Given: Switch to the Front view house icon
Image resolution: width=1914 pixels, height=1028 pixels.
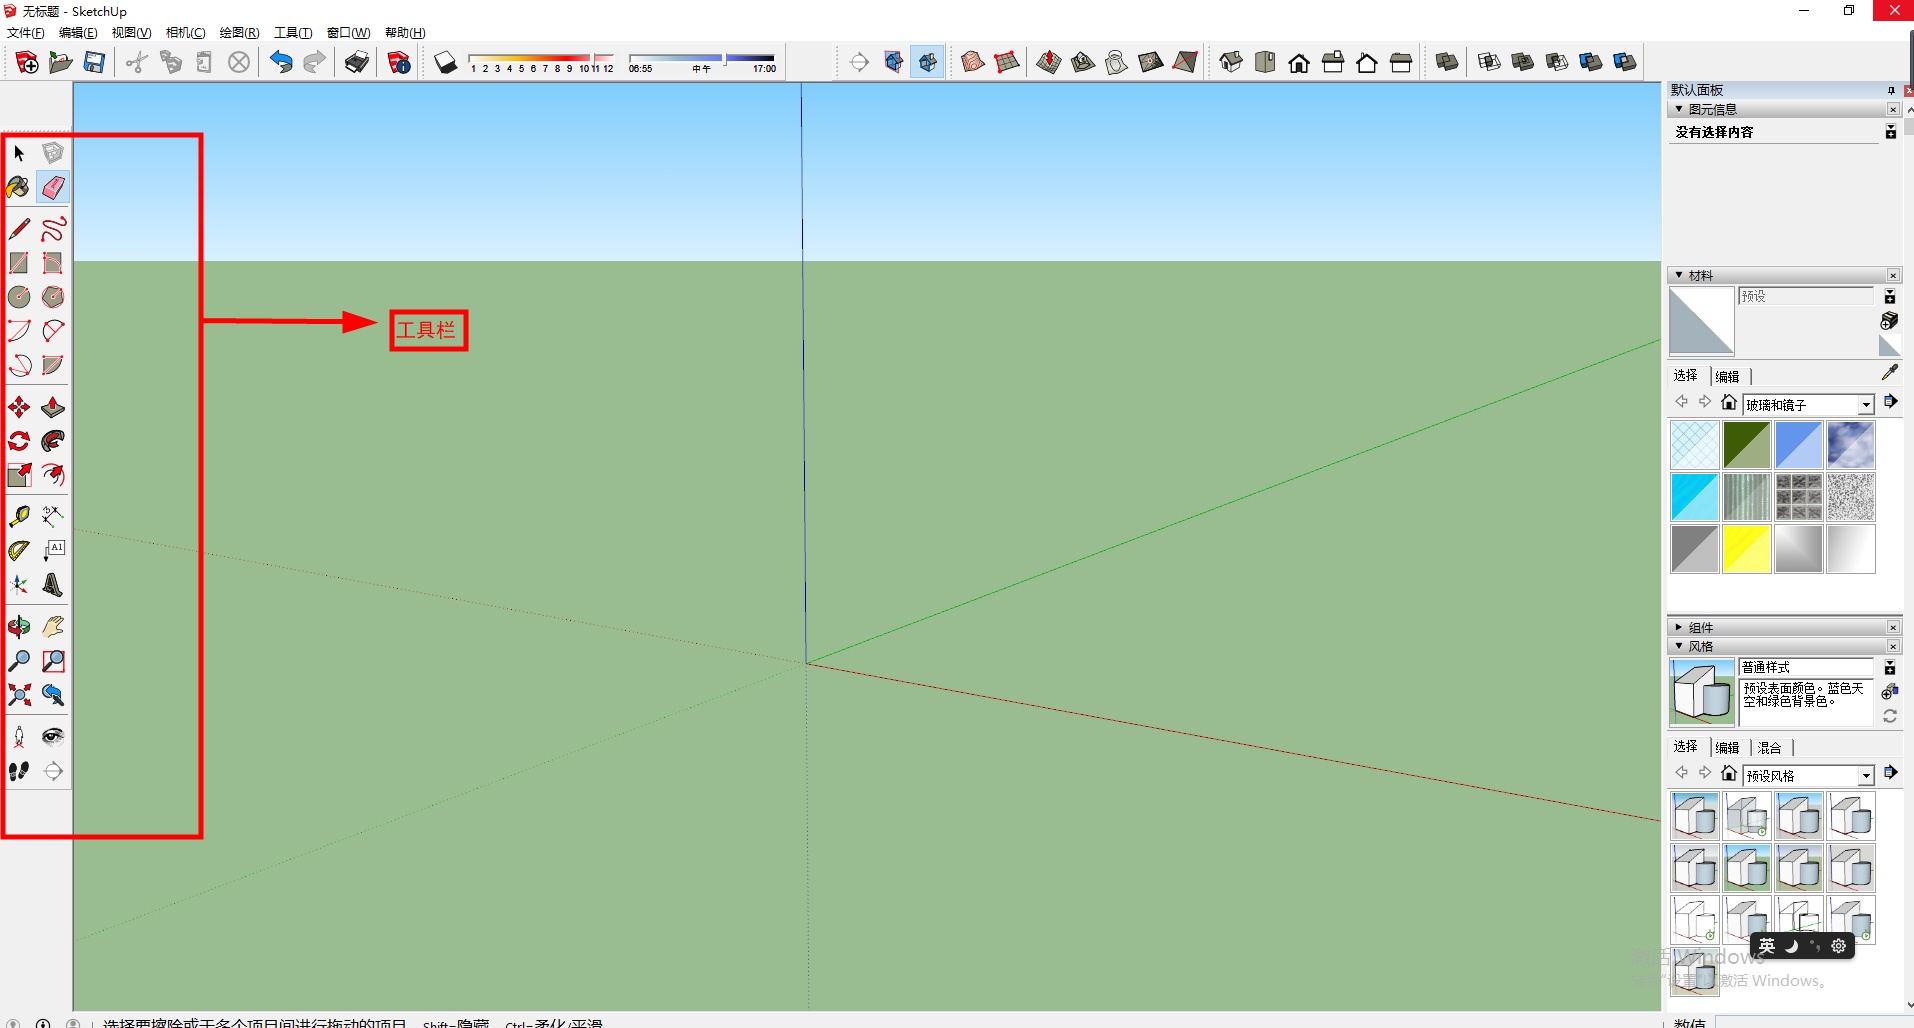Looking at the screenshot, I should tap(1299, 63).
